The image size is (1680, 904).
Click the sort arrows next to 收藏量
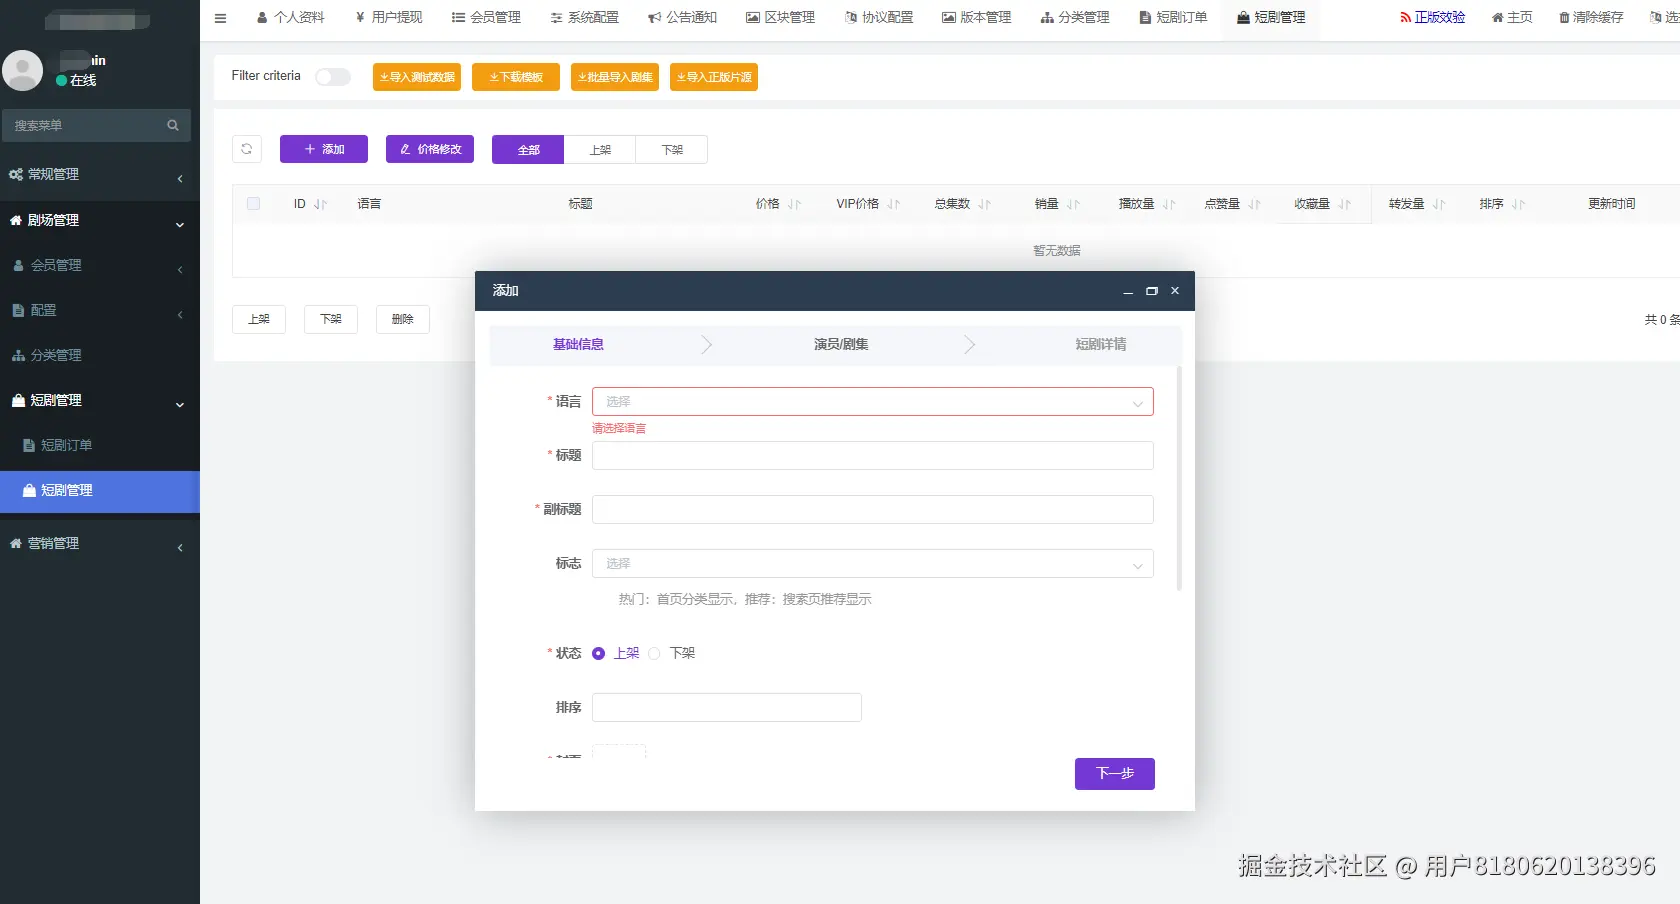click(x=1344, y=204)
